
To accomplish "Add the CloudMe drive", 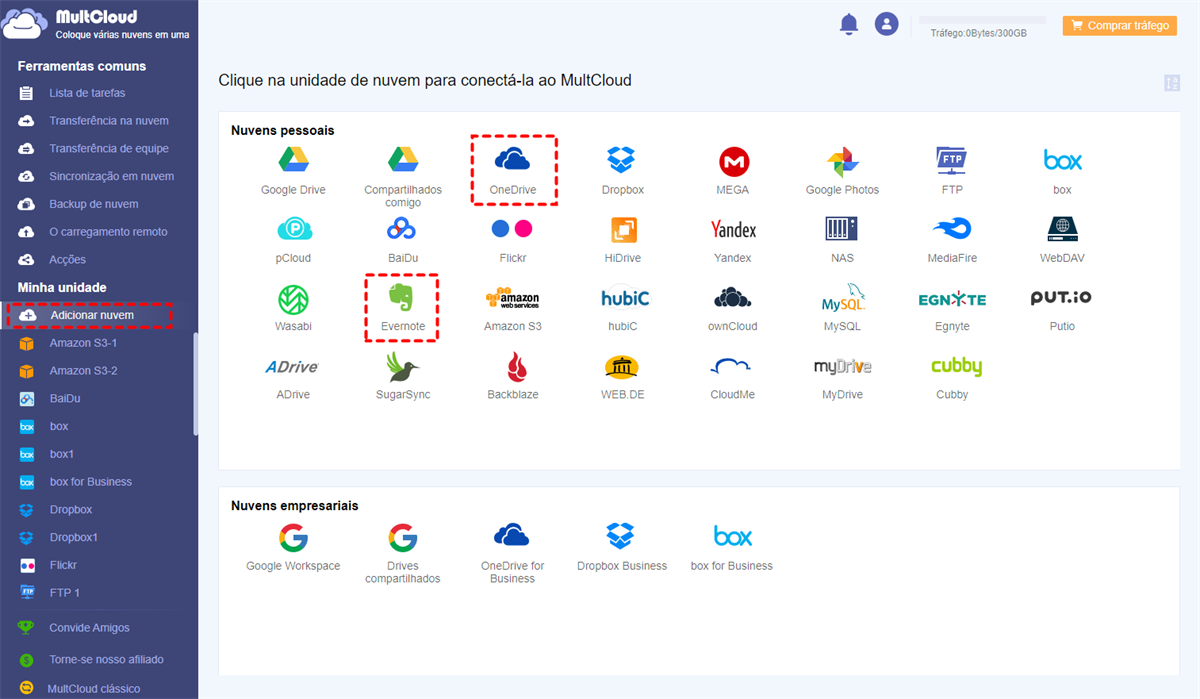I will pos(733,376).
